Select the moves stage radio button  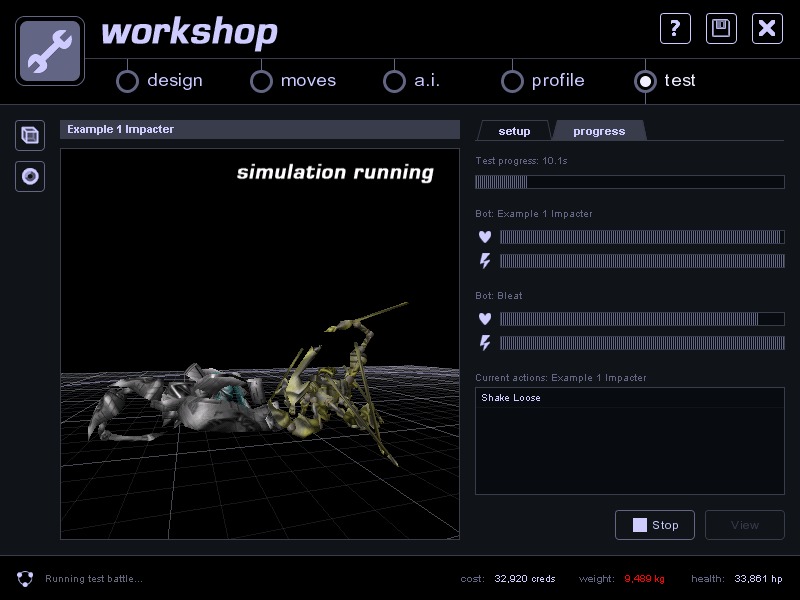[261, 81]
